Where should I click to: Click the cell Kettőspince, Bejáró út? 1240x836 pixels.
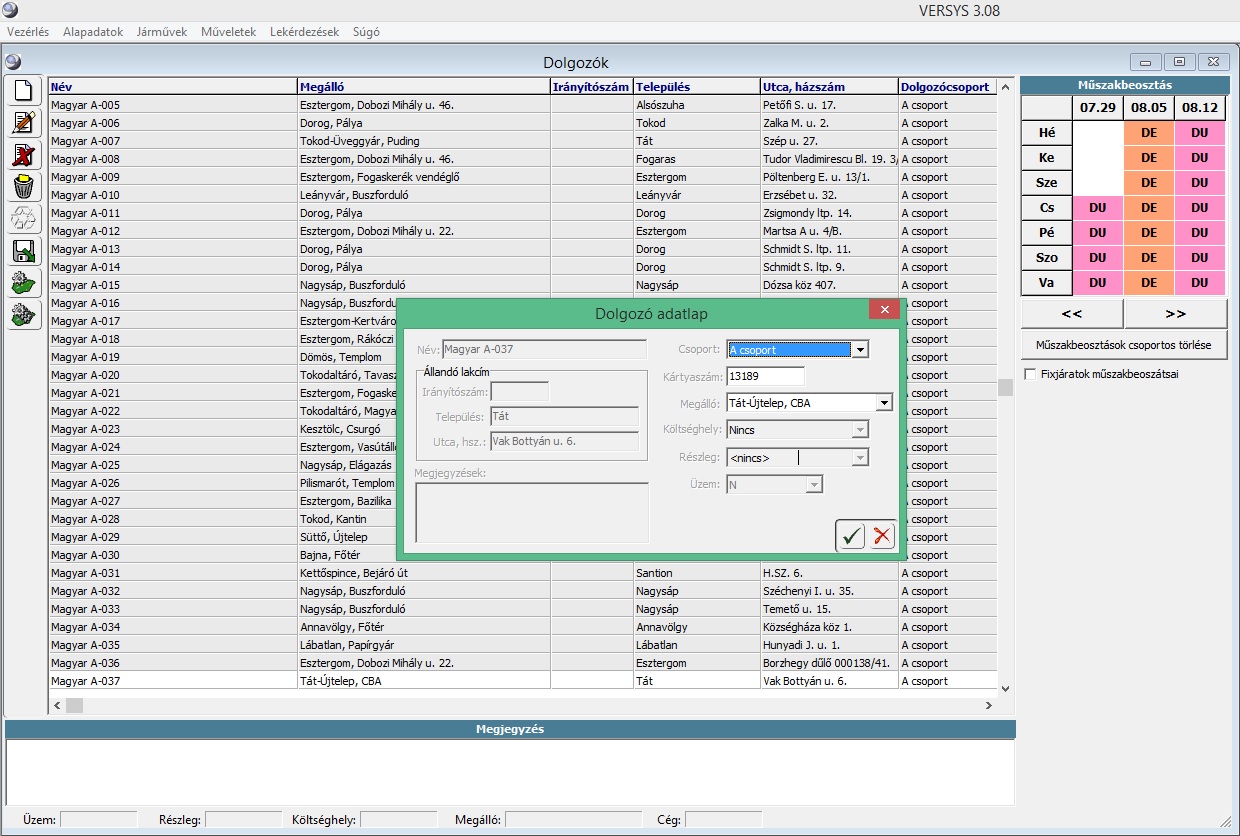[424, 573]
